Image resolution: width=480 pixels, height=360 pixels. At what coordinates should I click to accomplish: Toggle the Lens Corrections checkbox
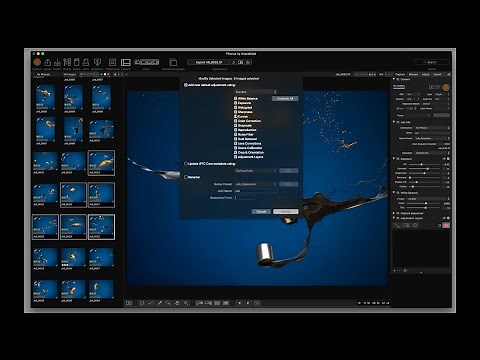(x=235, y=143)
